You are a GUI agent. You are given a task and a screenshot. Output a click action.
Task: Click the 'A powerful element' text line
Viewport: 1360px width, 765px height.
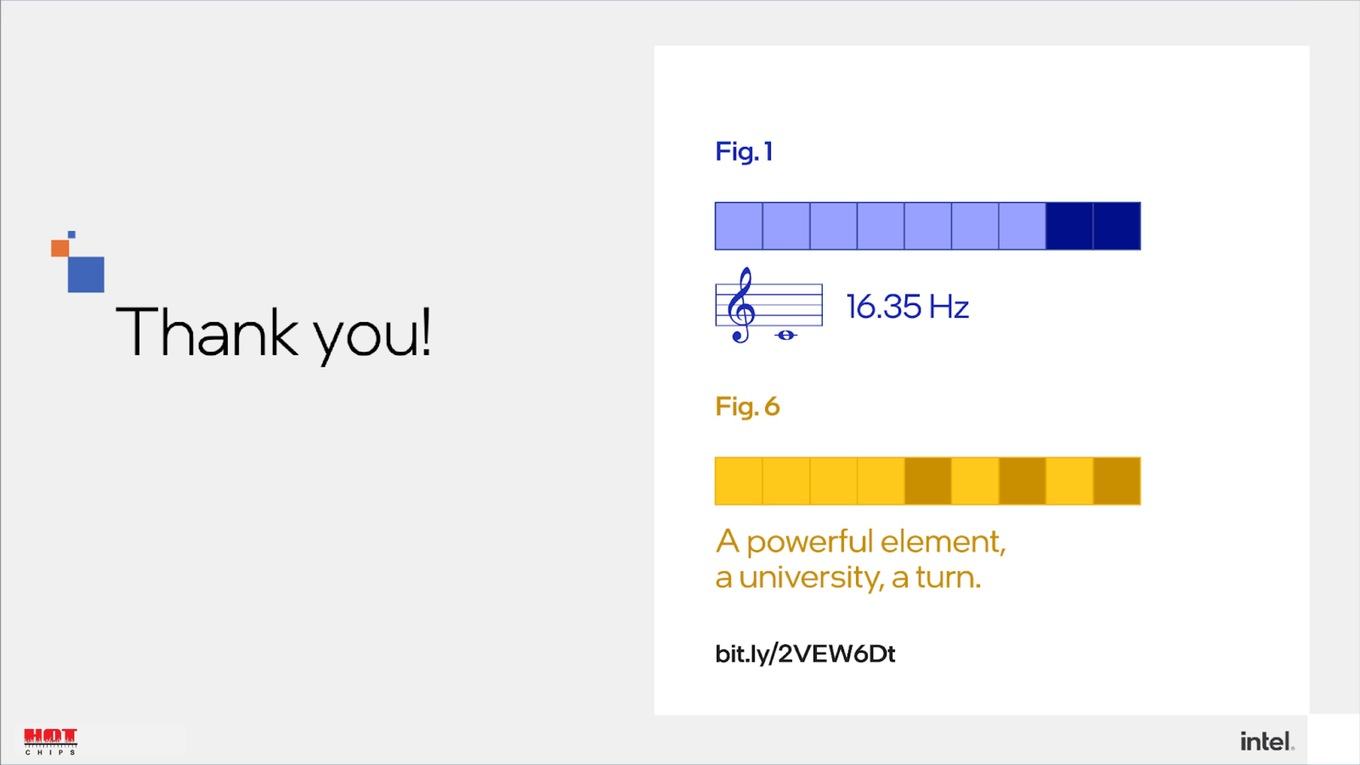861,542
